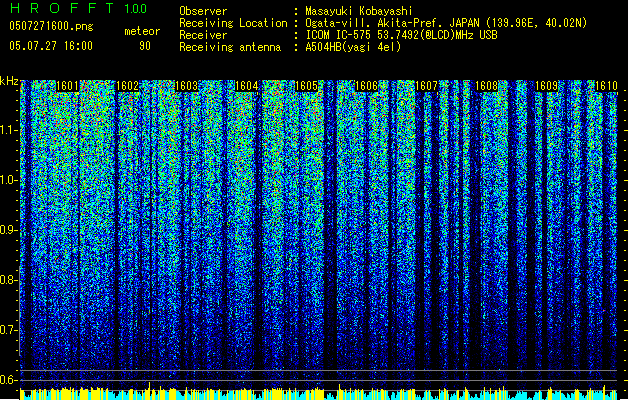Select the antenna value A504HB(yagi 4el)
This screenshot has width=629, height=400.
[x=353, y=47]
